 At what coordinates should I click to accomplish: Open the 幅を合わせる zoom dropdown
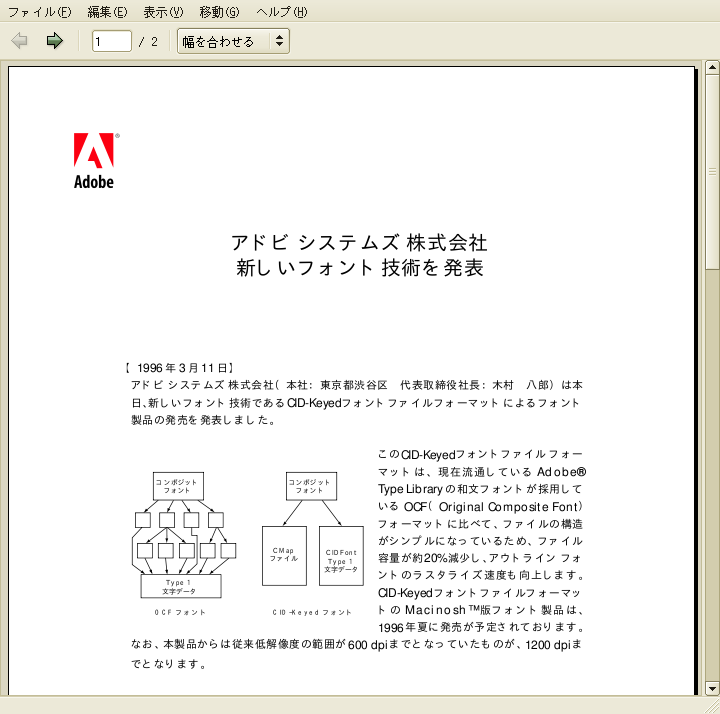tap(233, 41)
